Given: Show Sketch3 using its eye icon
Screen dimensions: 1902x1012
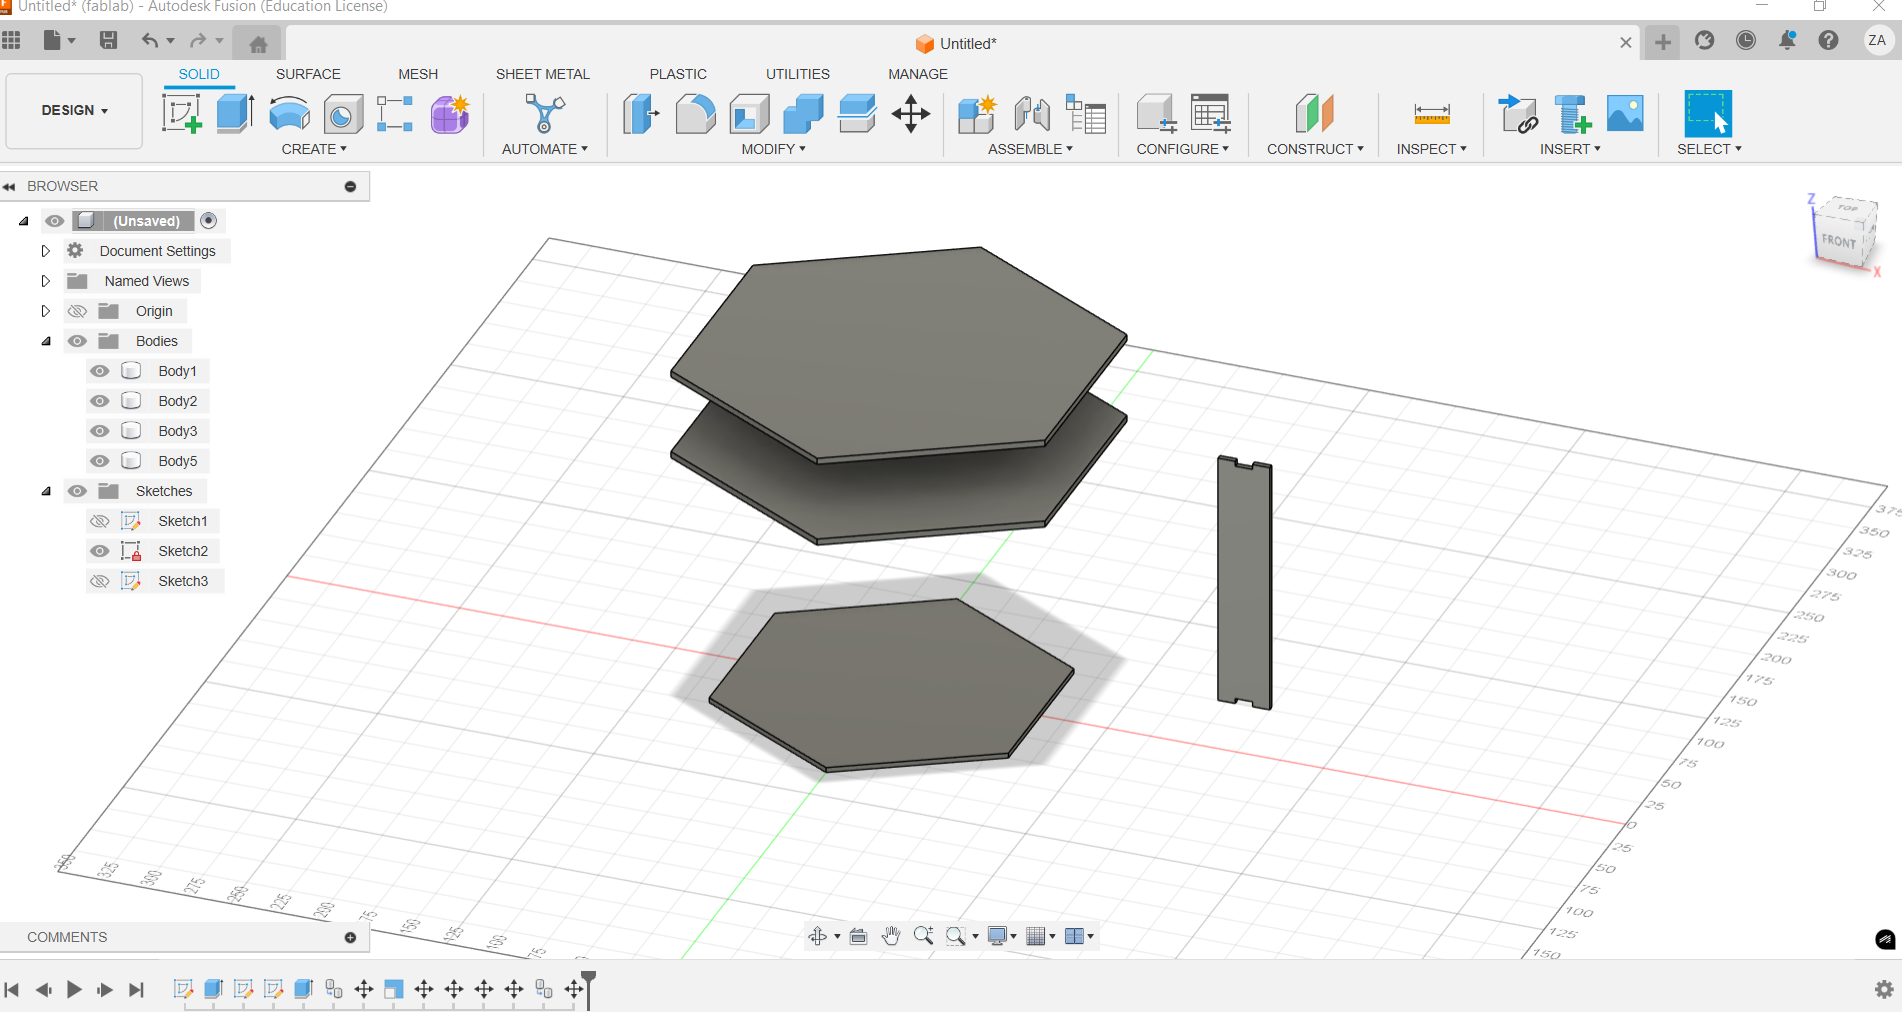Looking at the screenshot, I should tap(100, 581).
